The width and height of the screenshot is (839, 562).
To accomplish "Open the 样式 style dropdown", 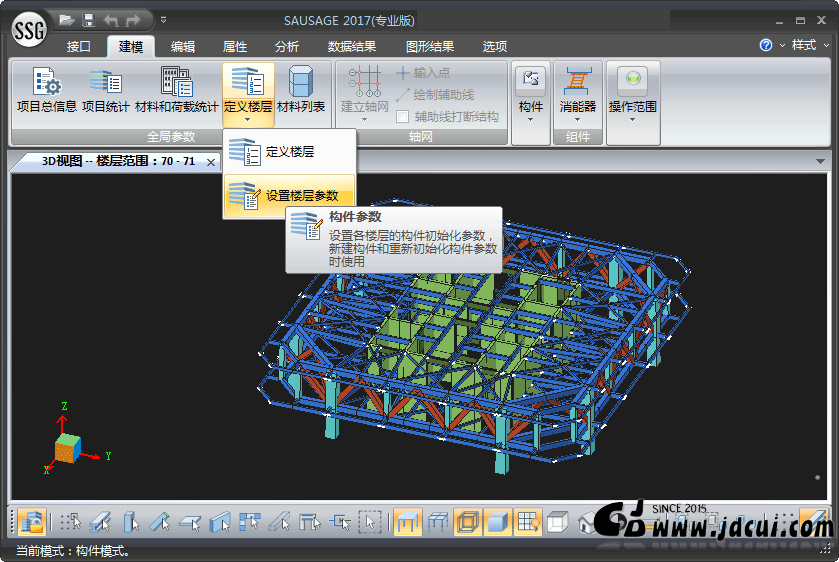I will (x=810, y=45).
